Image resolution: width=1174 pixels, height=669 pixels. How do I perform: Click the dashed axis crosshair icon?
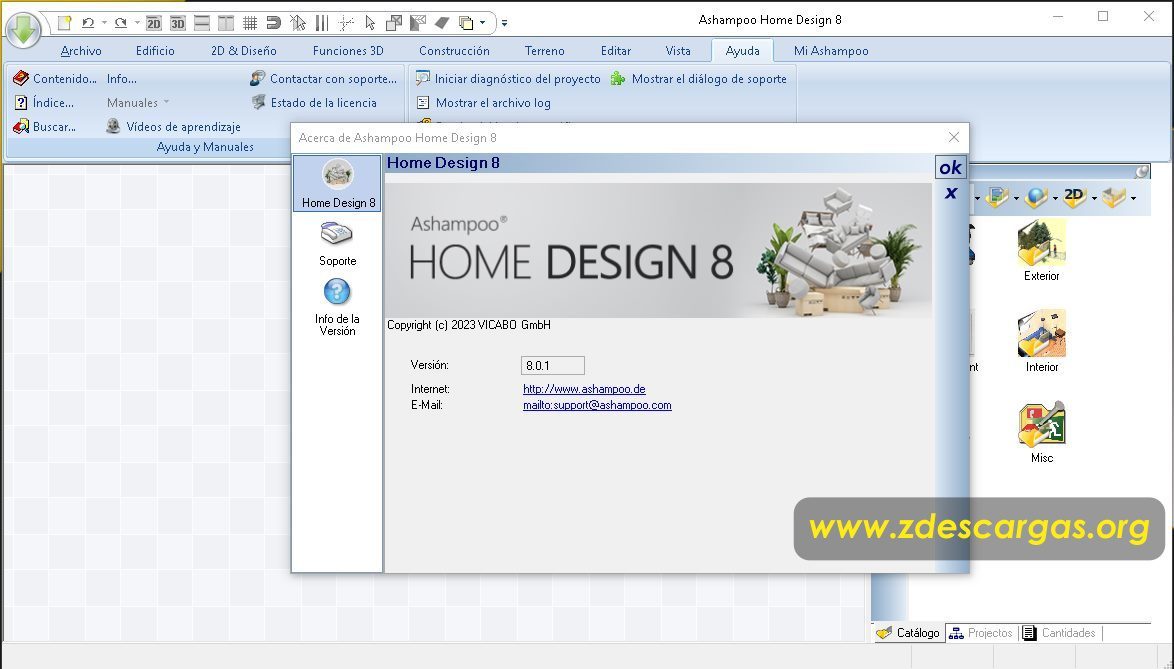pyautogui.click(x=346, y=23)
